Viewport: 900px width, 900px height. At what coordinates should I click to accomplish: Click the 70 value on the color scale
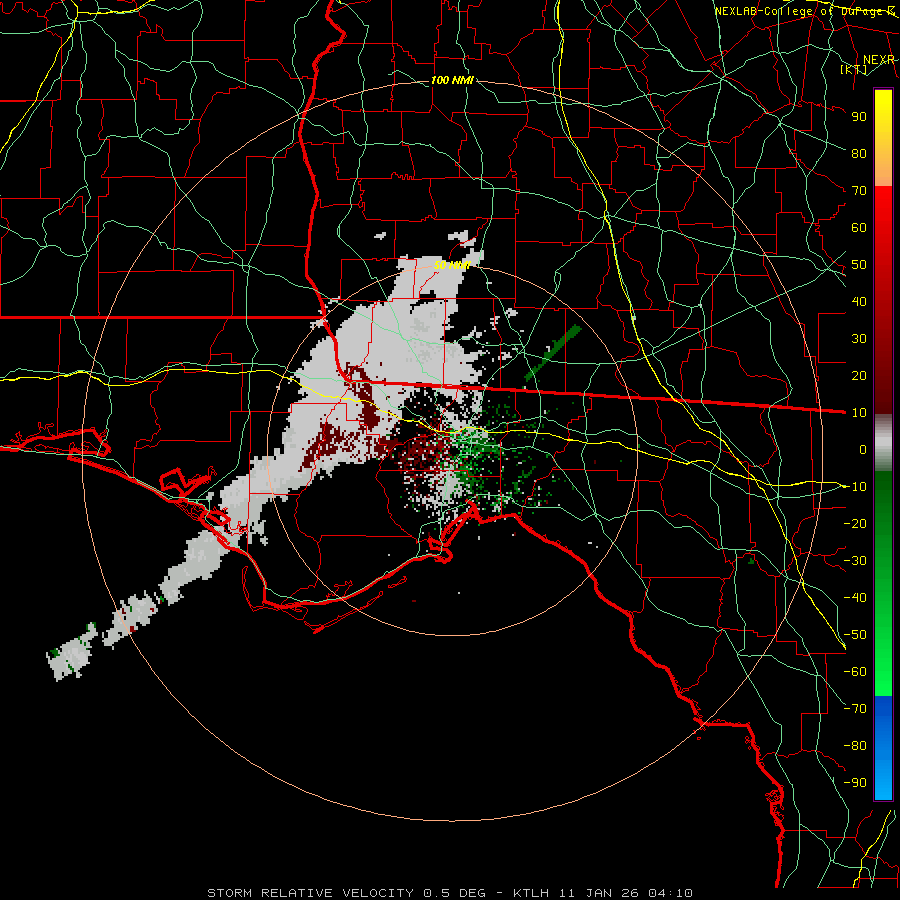pos(859,191)
